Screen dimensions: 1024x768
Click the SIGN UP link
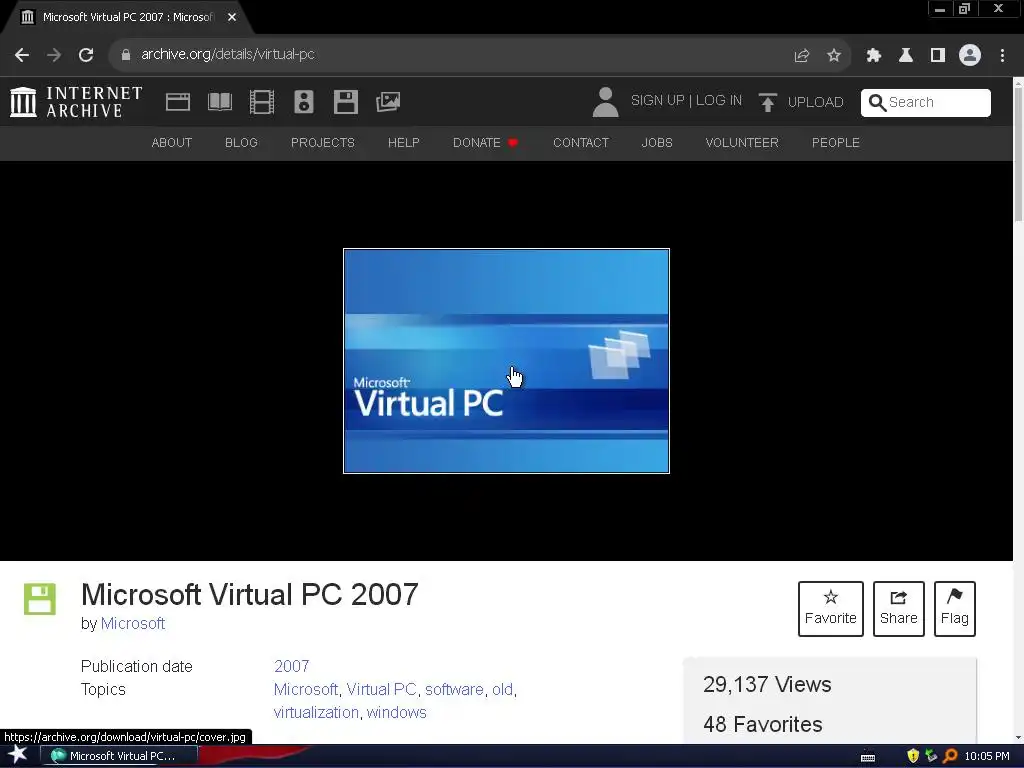[658, 101]
